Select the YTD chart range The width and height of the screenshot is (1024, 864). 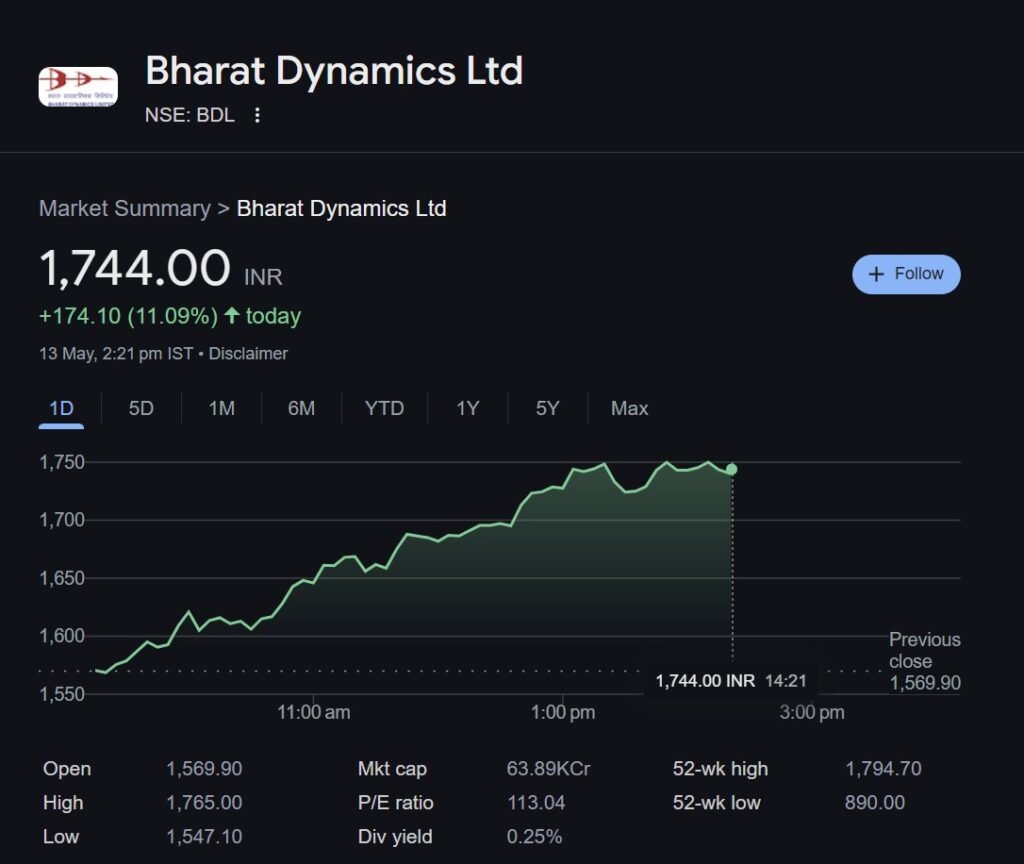click(x=384, y=409)
